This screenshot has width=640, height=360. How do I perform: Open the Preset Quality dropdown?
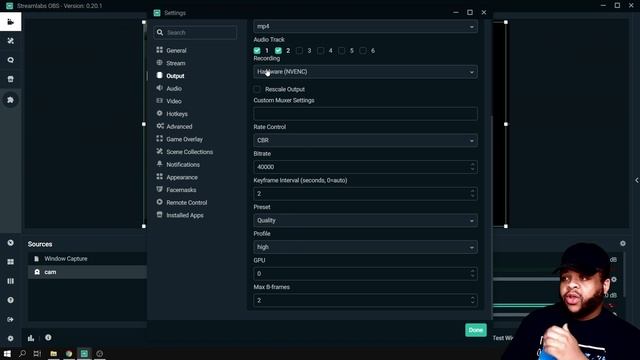coord(365,220)
